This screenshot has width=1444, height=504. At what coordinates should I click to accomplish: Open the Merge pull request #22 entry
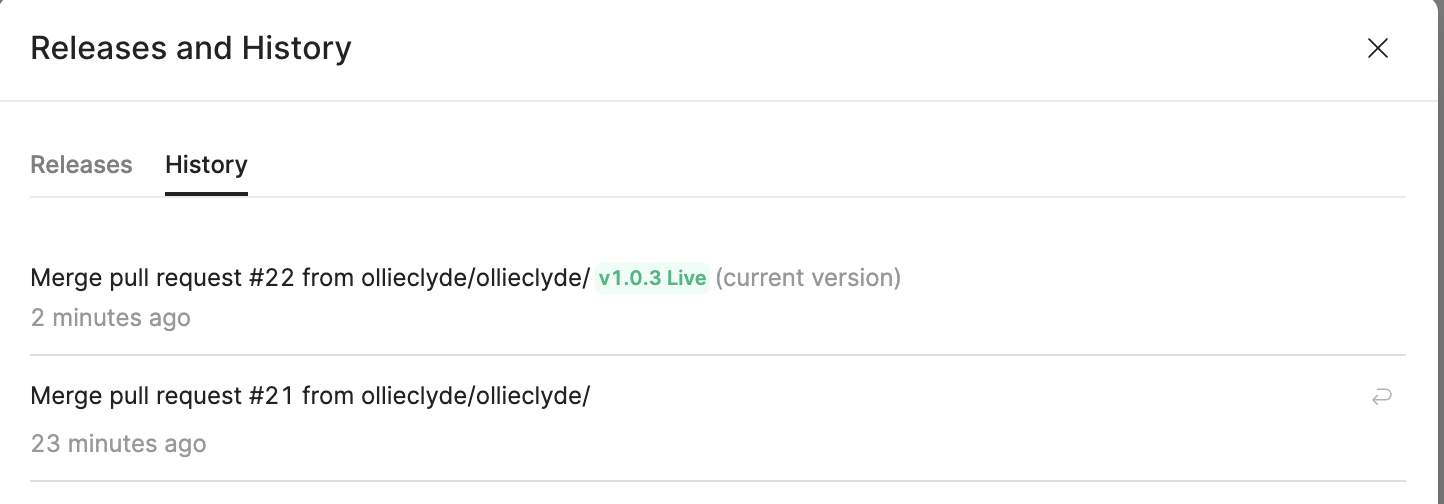coord(310,278)
